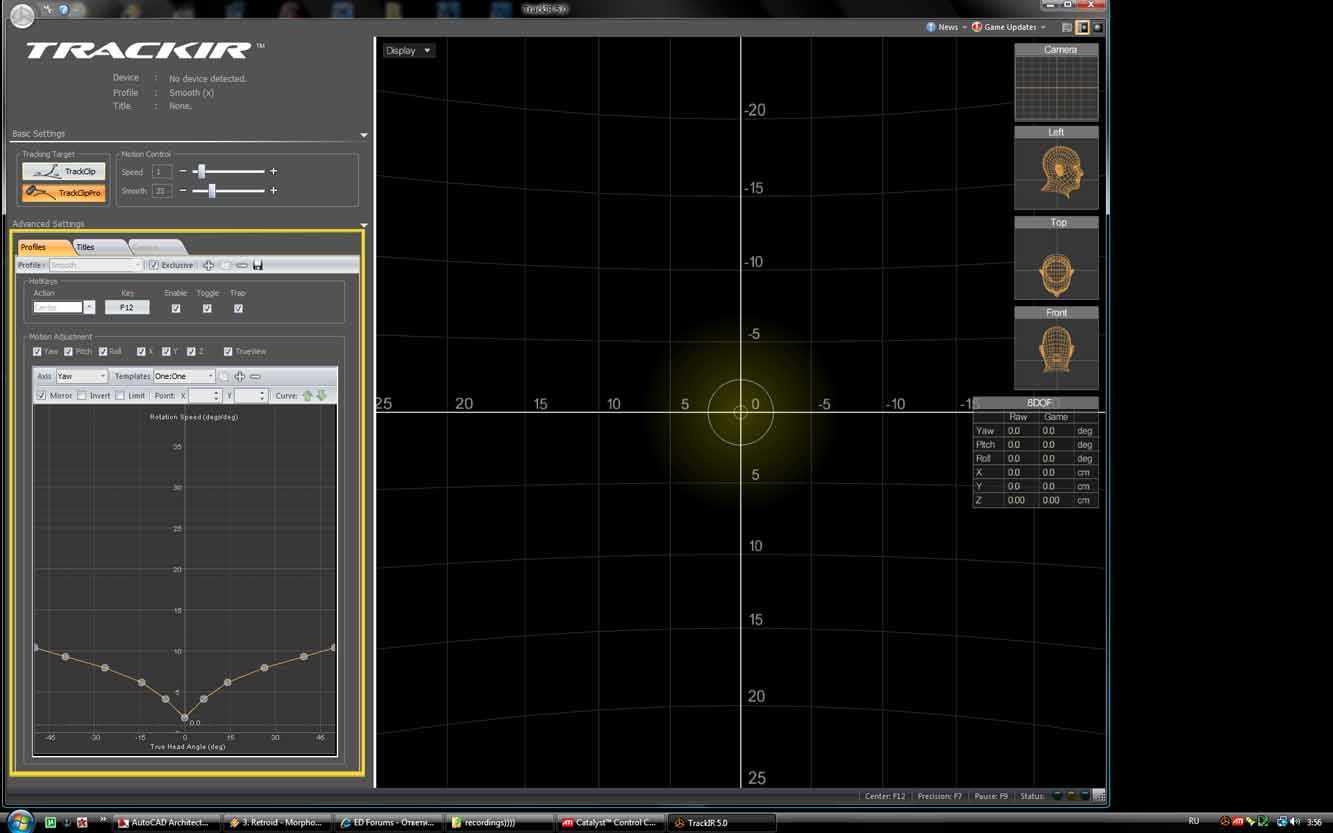
Task: Add a new profile with plus icon
Action: pos(208,265)
